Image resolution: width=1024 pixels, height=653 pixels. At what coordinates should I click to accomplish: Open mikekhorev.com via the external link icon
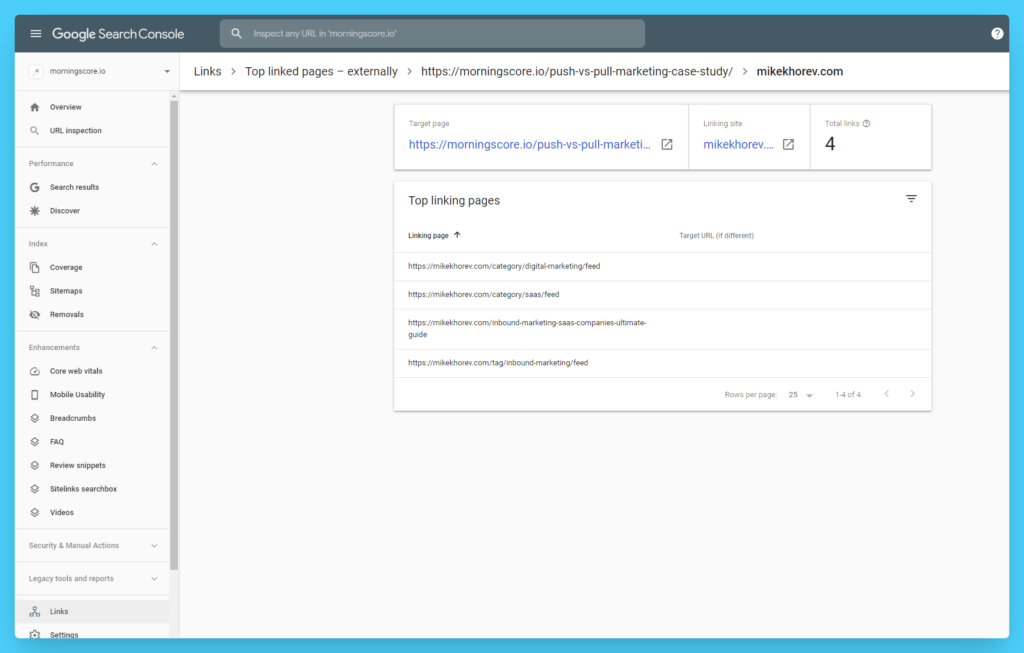point(787,144)
